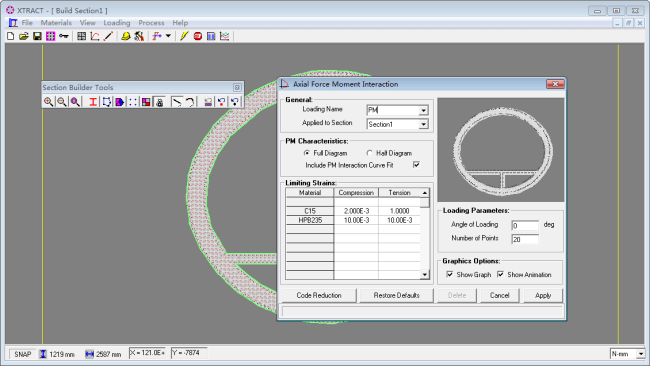
Task: Click the blue four-dots points tool icon
Action: click(133, 102)
